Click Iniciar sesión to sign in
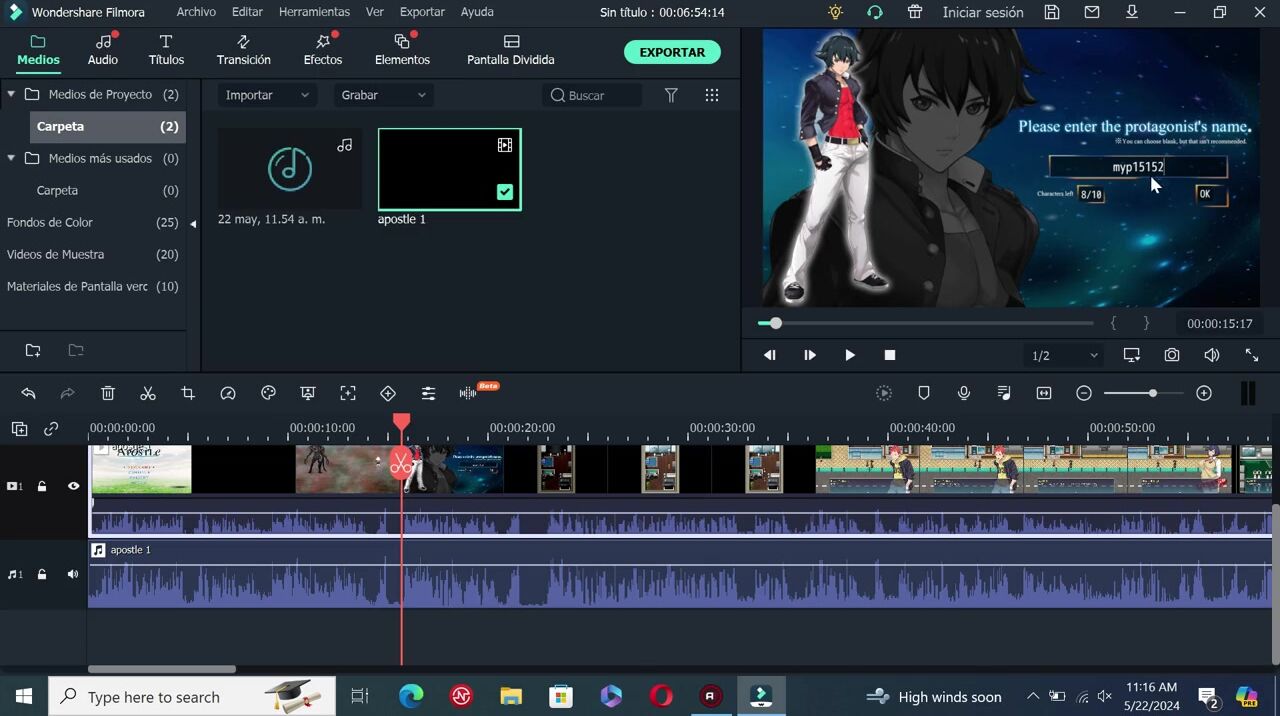The image size is (1280, 716). pos(982,12)
